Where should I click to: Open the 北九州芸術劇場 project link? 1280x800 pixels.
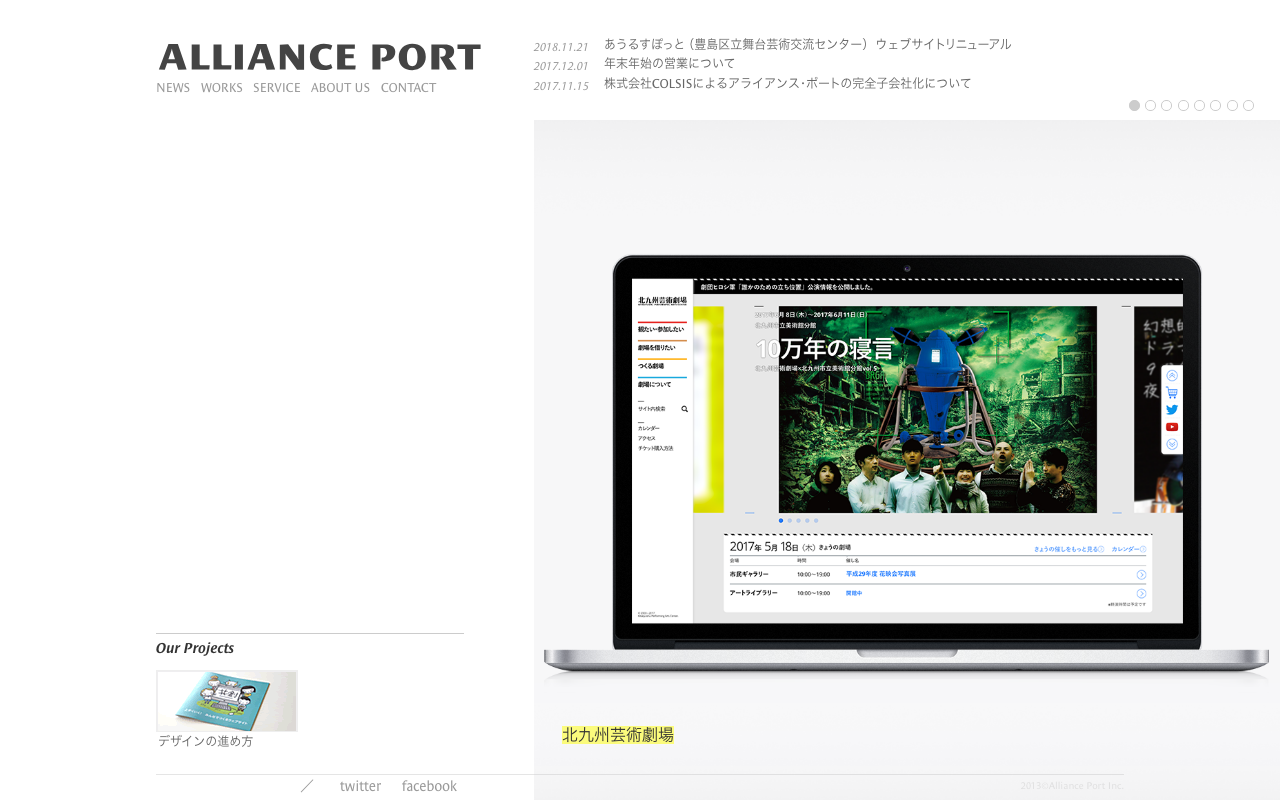(618, 734)
